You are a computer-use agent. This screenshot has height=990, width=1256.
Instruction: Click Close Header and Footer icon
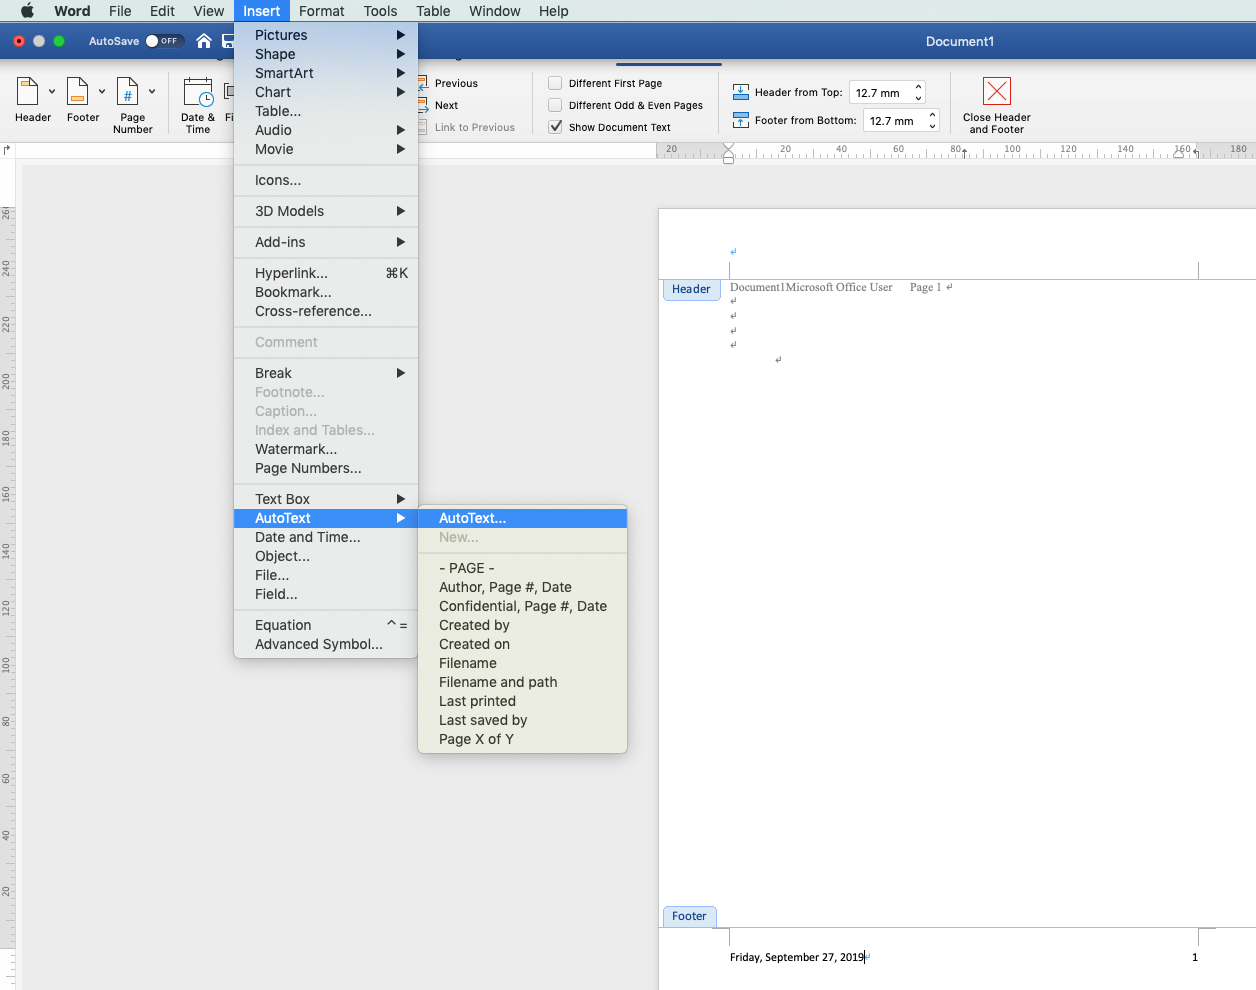click(x=997, y=91)
